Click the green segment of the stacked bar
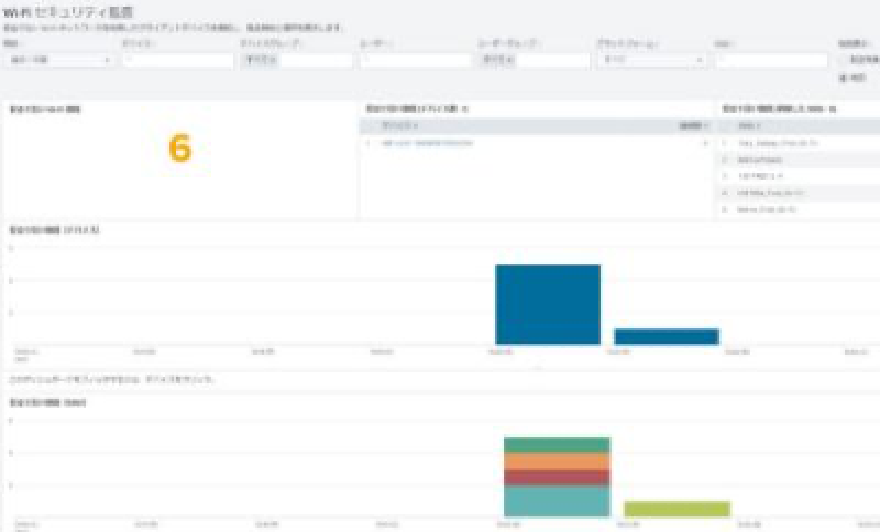880x532 pixels. [557, 445]
